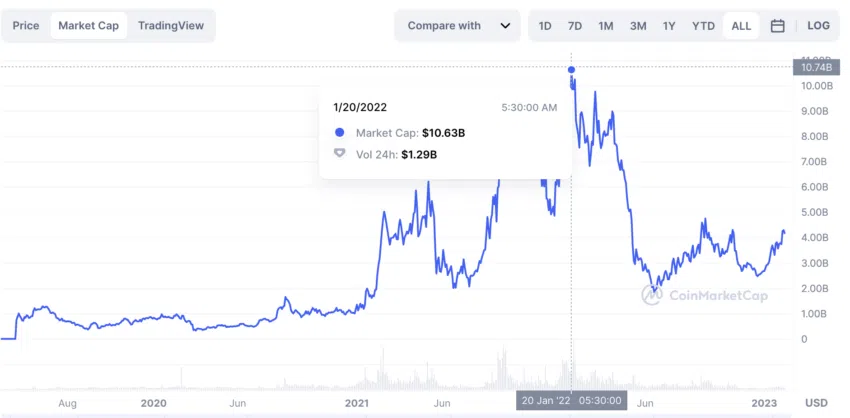850x418 pixels.
Task: Click the Compare with chevron arrow
Action: (505, 25)
